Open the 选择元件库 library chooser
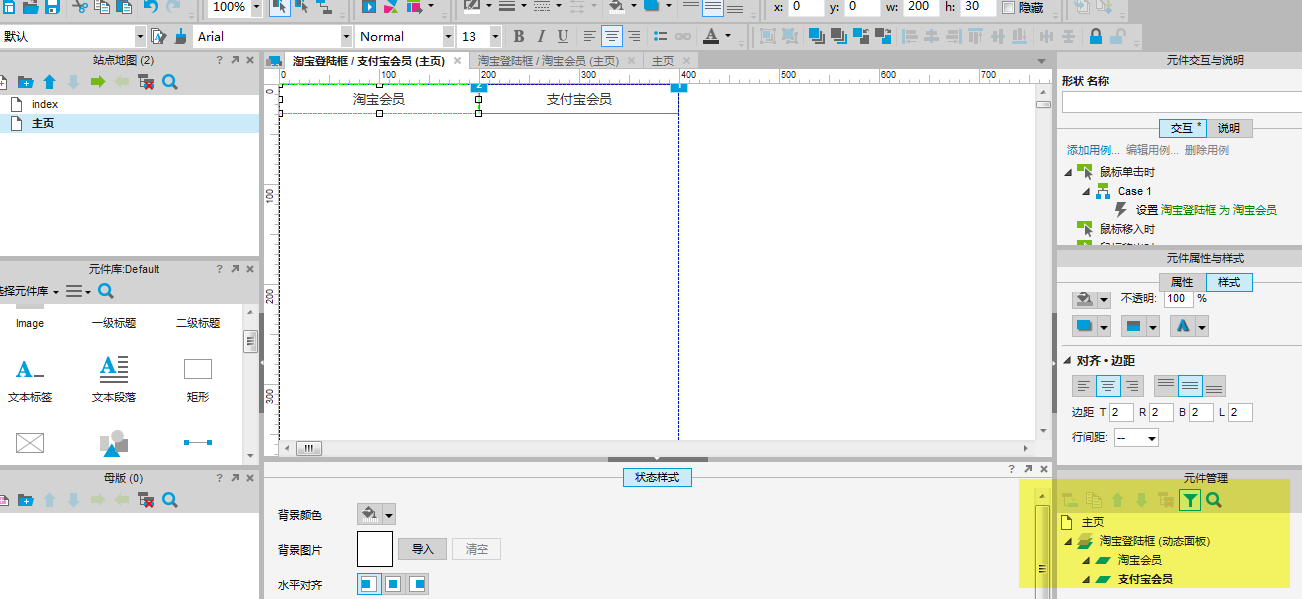Viewport: 1302px width, 599px height. tap(29, 291)
